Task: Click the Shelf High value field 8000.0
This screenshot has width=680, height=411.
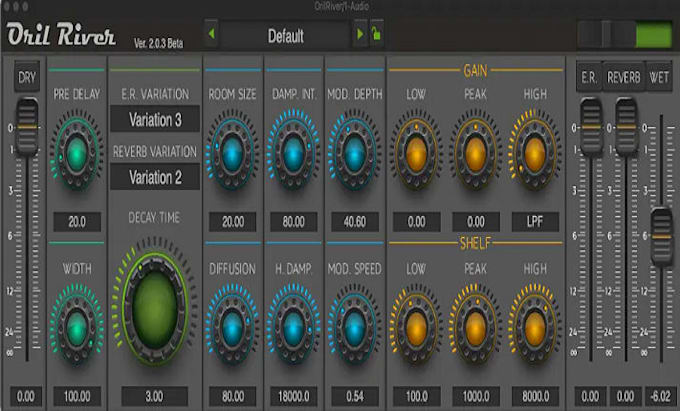Action: [x=535, y=396]
